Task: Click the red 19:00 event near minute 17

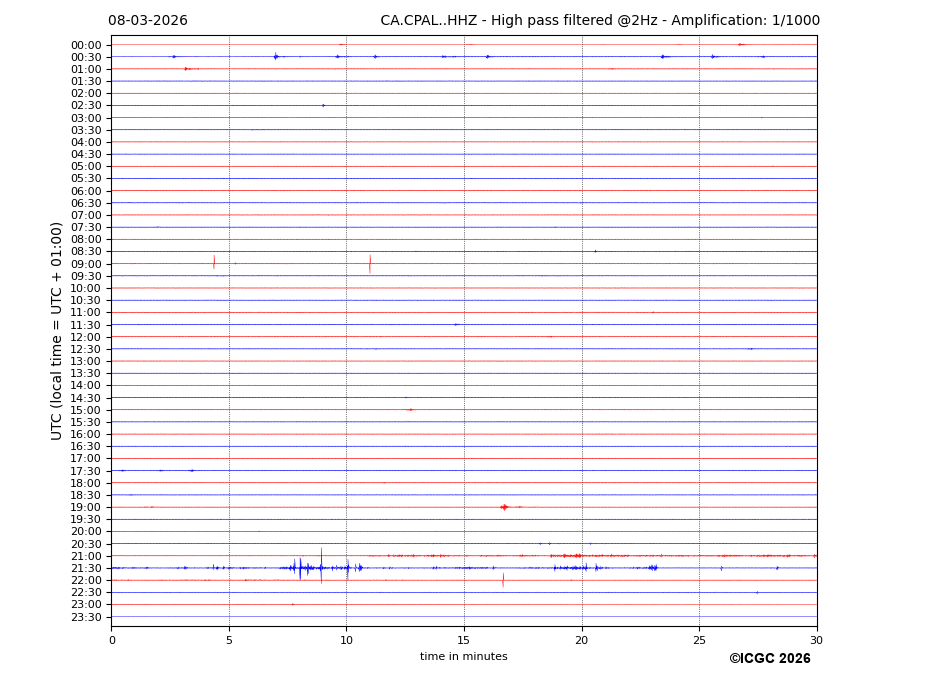Action: 504,507
